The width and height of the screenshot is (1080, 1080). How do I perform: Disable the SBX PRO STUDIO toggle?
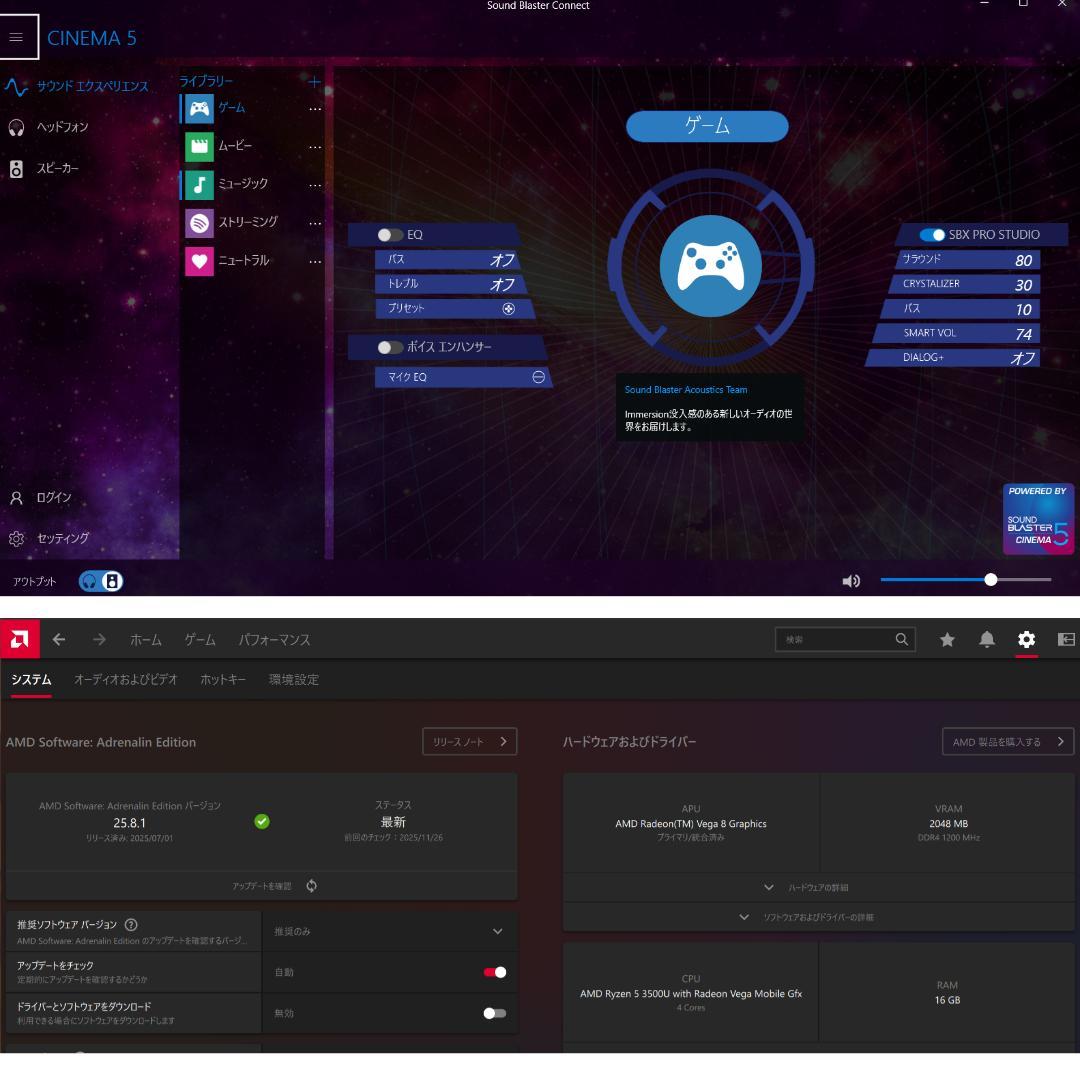pyautogui.click(x=932, y=235)
